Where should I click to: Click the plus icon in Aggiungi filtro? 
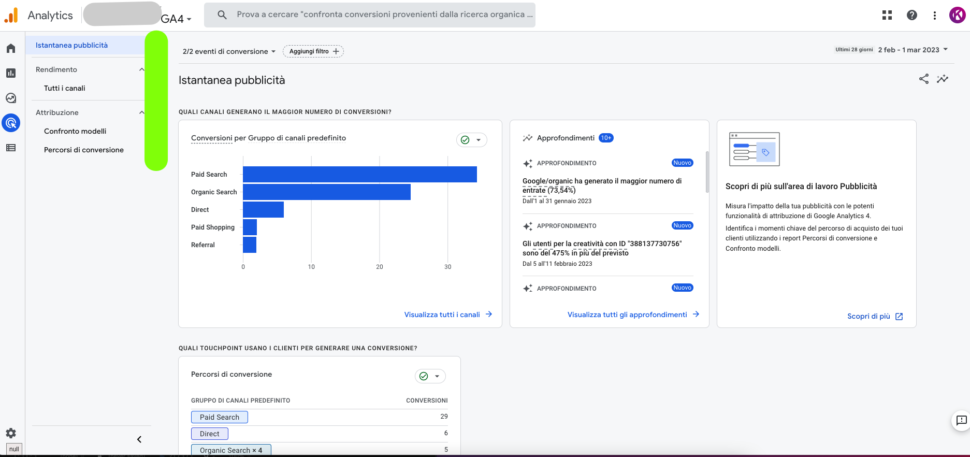[x=336, y=51]
